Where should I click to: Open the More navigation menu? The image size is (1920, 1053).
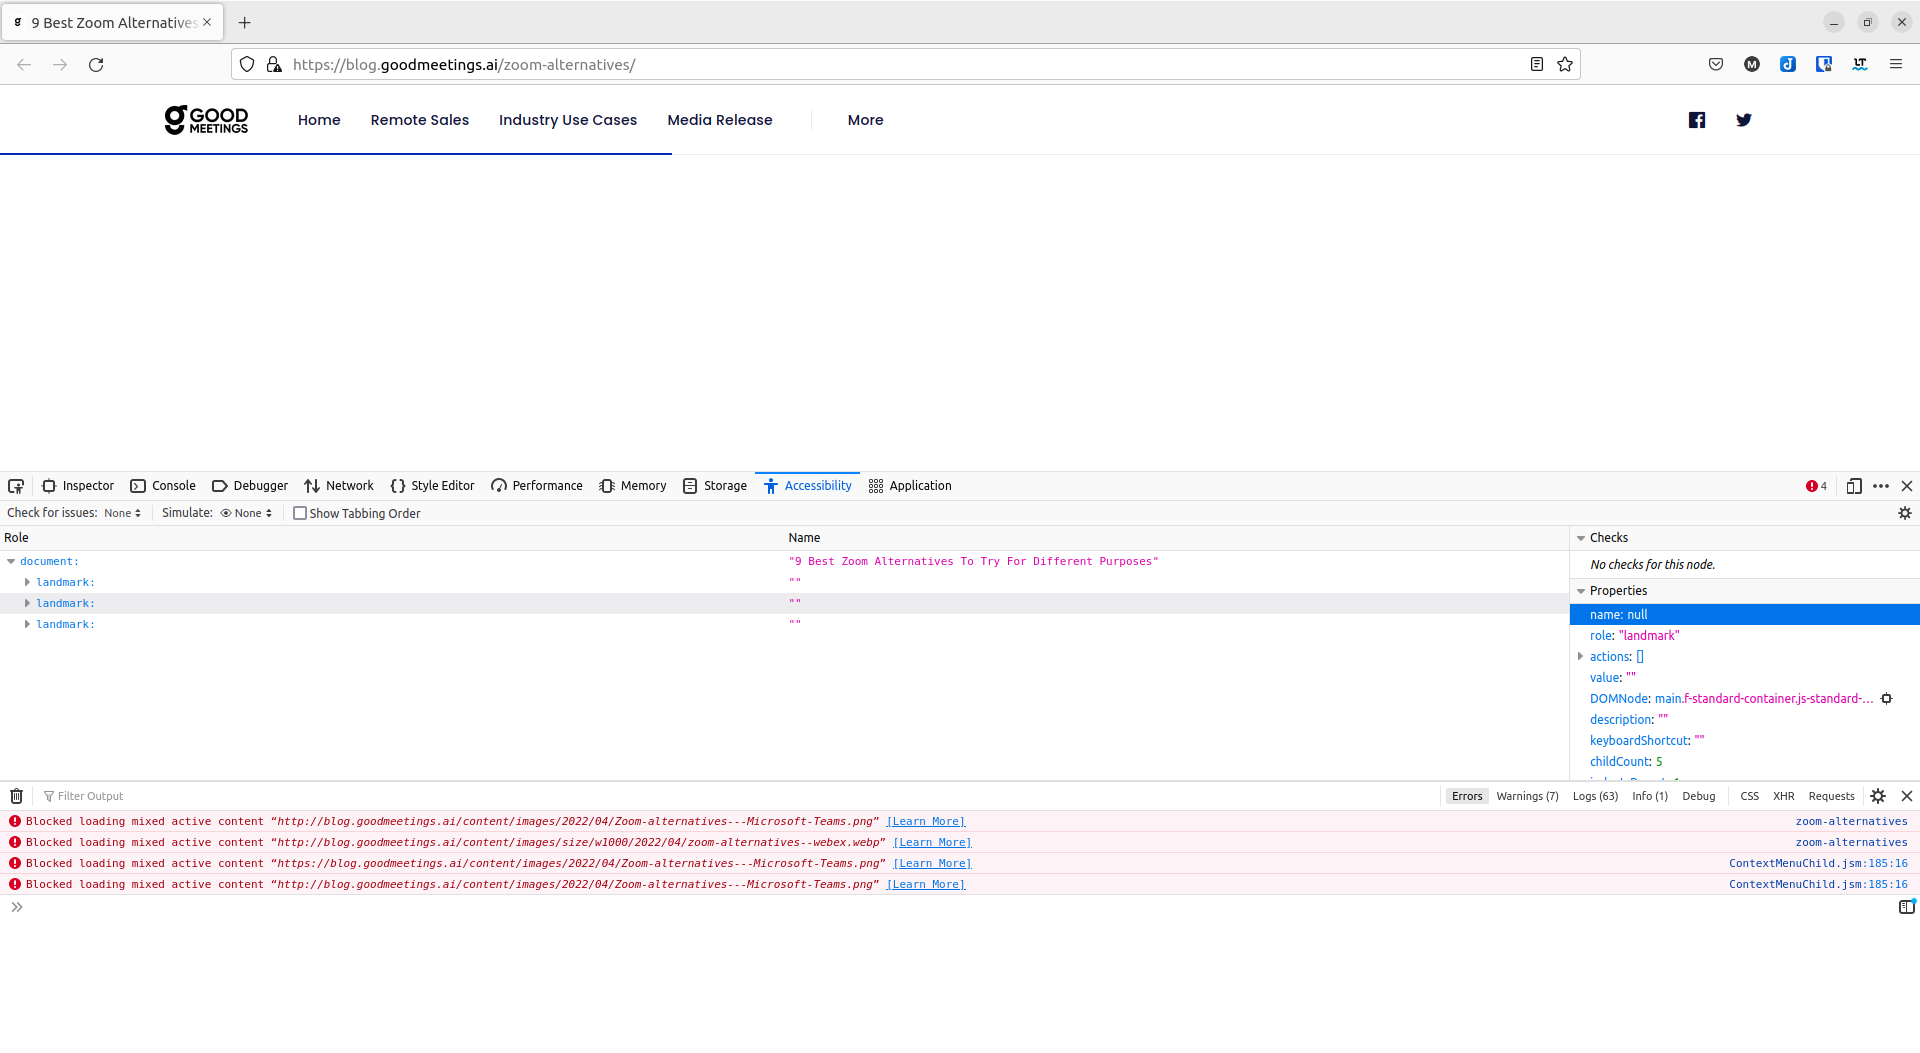[866, 120]
